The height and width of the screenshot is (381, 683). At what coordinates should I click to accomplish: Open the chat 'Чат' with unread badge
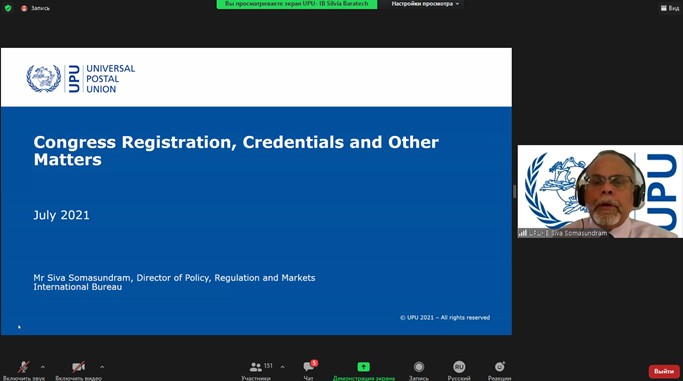309,370
